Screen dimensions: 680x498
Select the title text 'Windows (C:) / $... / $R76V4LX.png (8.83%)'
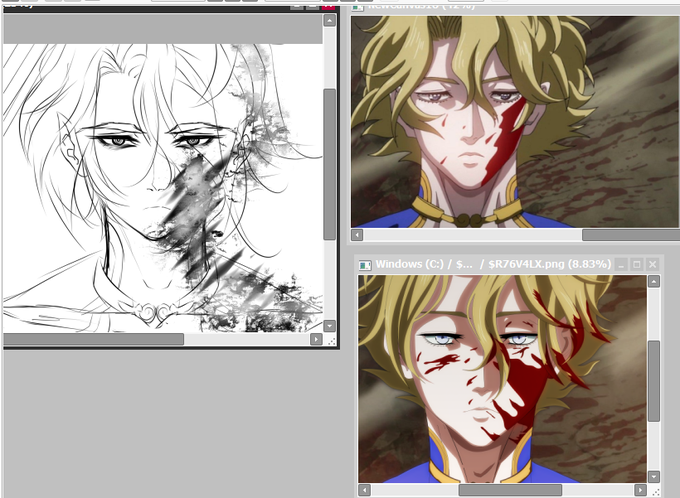493,264
